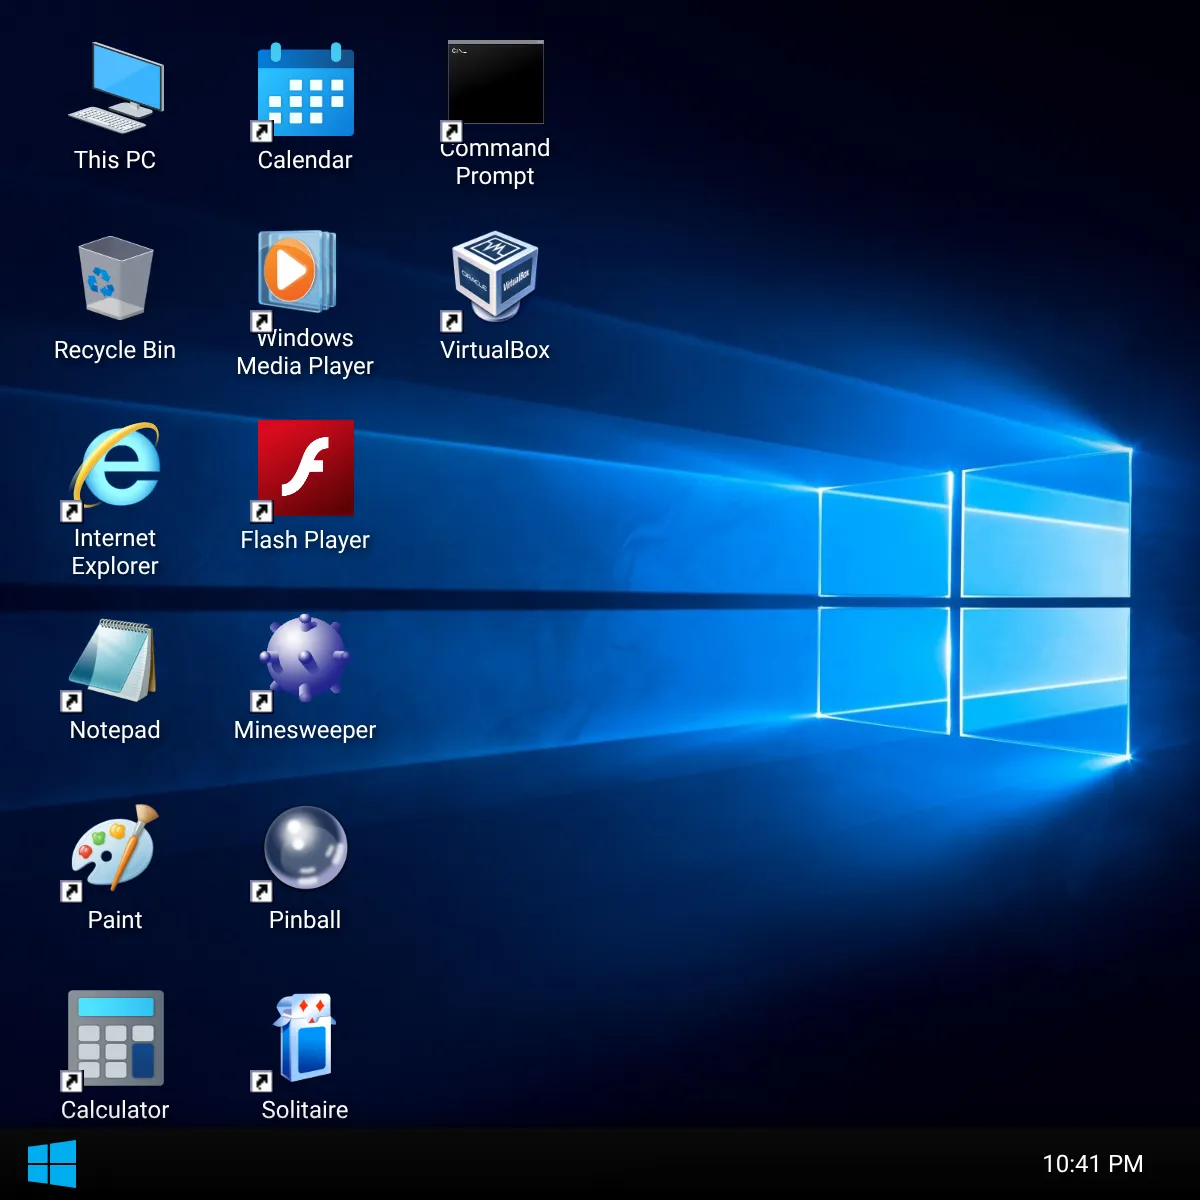Select the red Flash Player icon

[x=305, y=468]
